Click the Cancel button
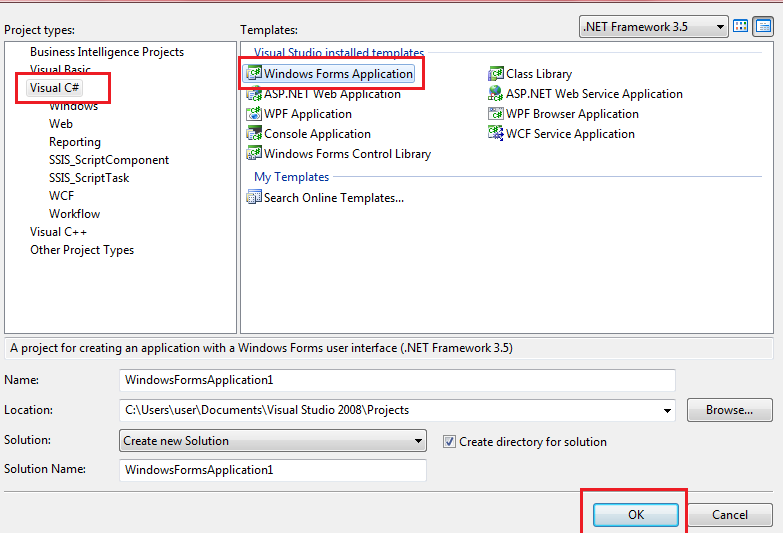The height and width of the screenshot is (533, 783). coord(730,515)
